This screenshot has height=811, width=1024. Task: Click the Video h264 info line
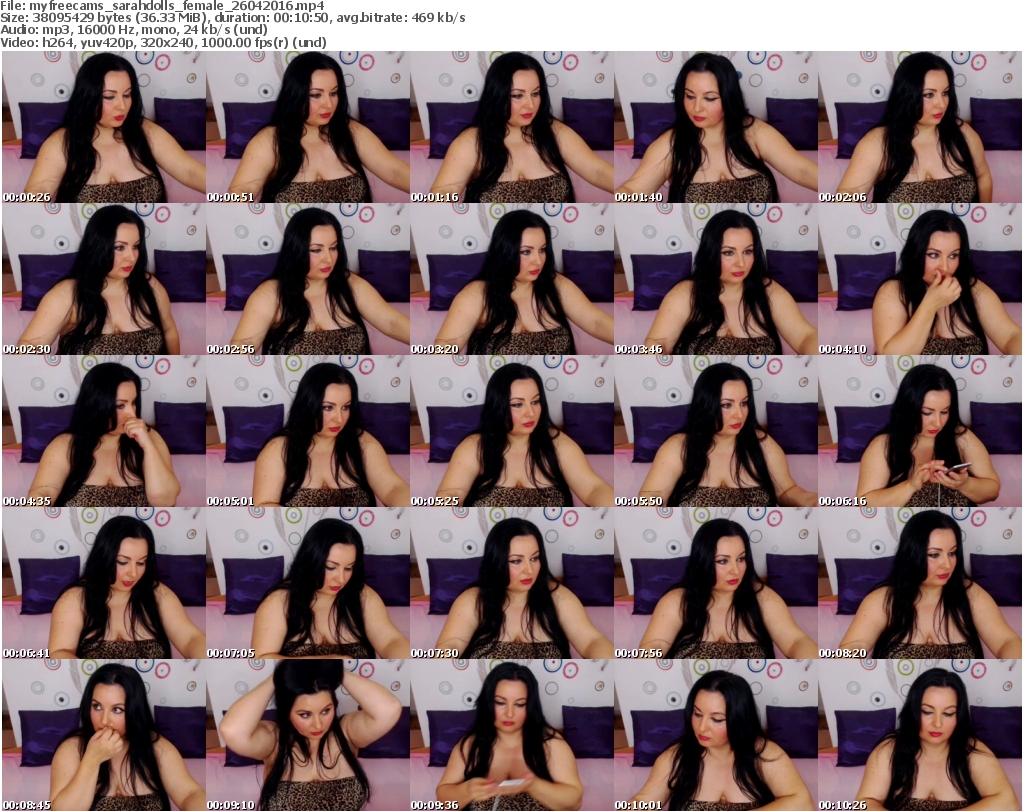point(163,42)
